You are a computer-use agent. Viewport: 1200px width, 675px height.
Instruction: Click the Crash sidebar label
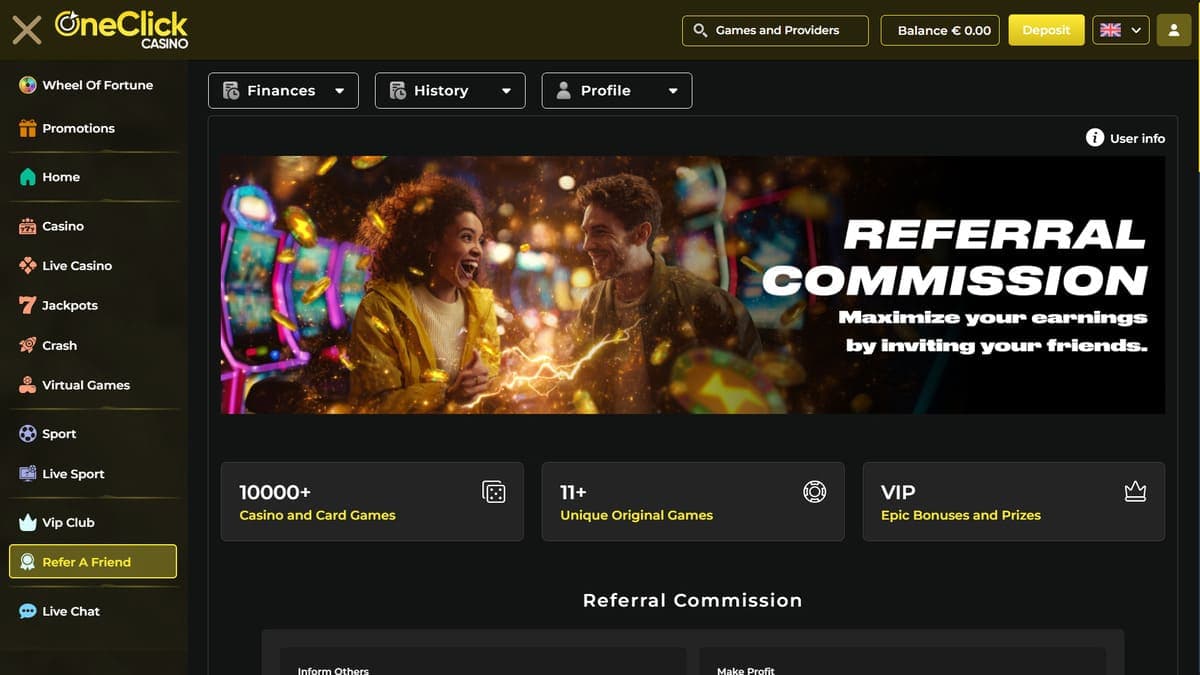pyautogui.click(x=60, y=345)
